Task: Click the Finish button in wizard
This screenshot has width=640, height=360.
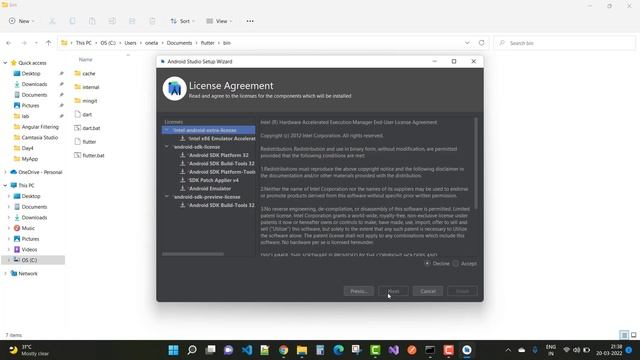Action: coord(462,291)
